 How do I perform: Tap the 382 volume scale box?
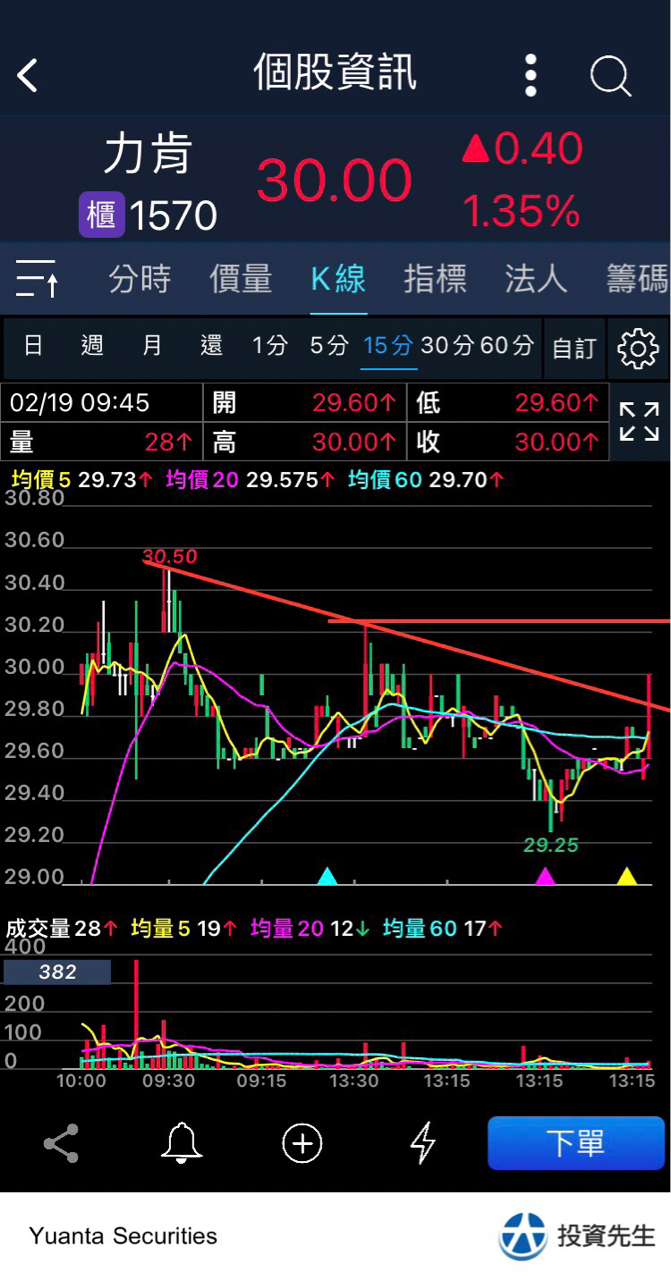57,972
